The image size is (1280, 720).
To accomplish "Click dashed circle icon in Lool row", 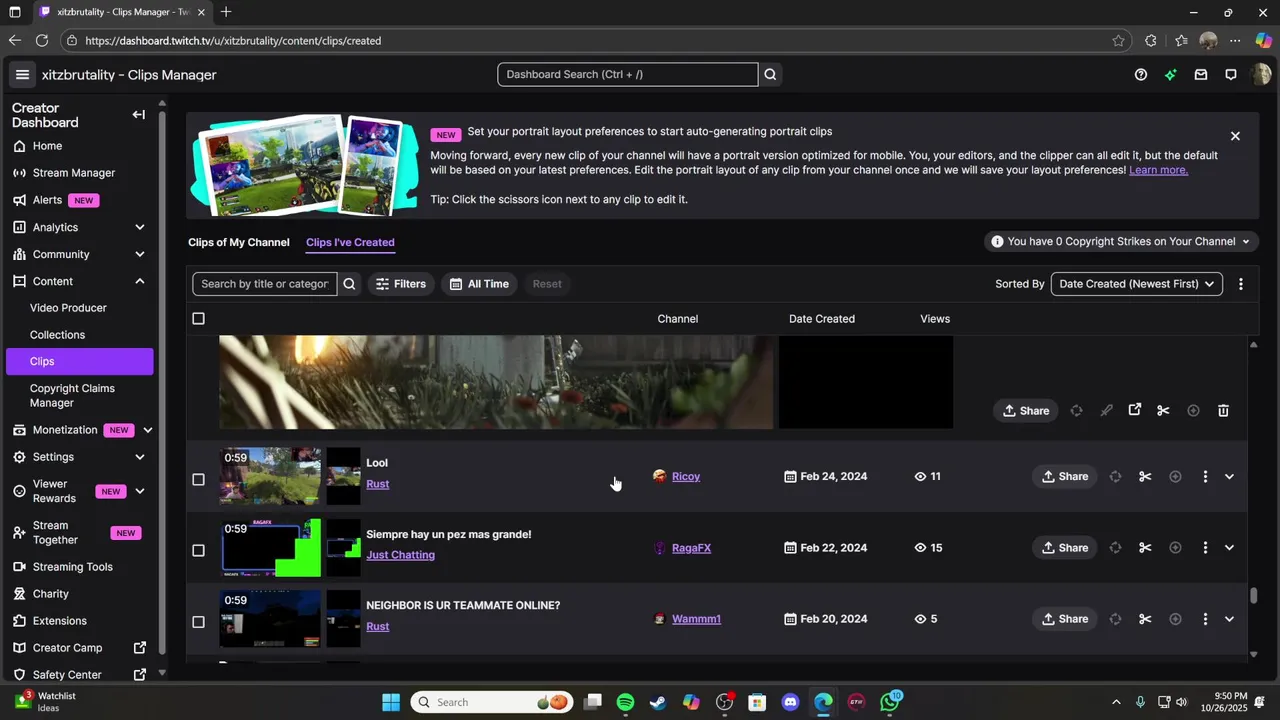I will tap(1115, 477).
